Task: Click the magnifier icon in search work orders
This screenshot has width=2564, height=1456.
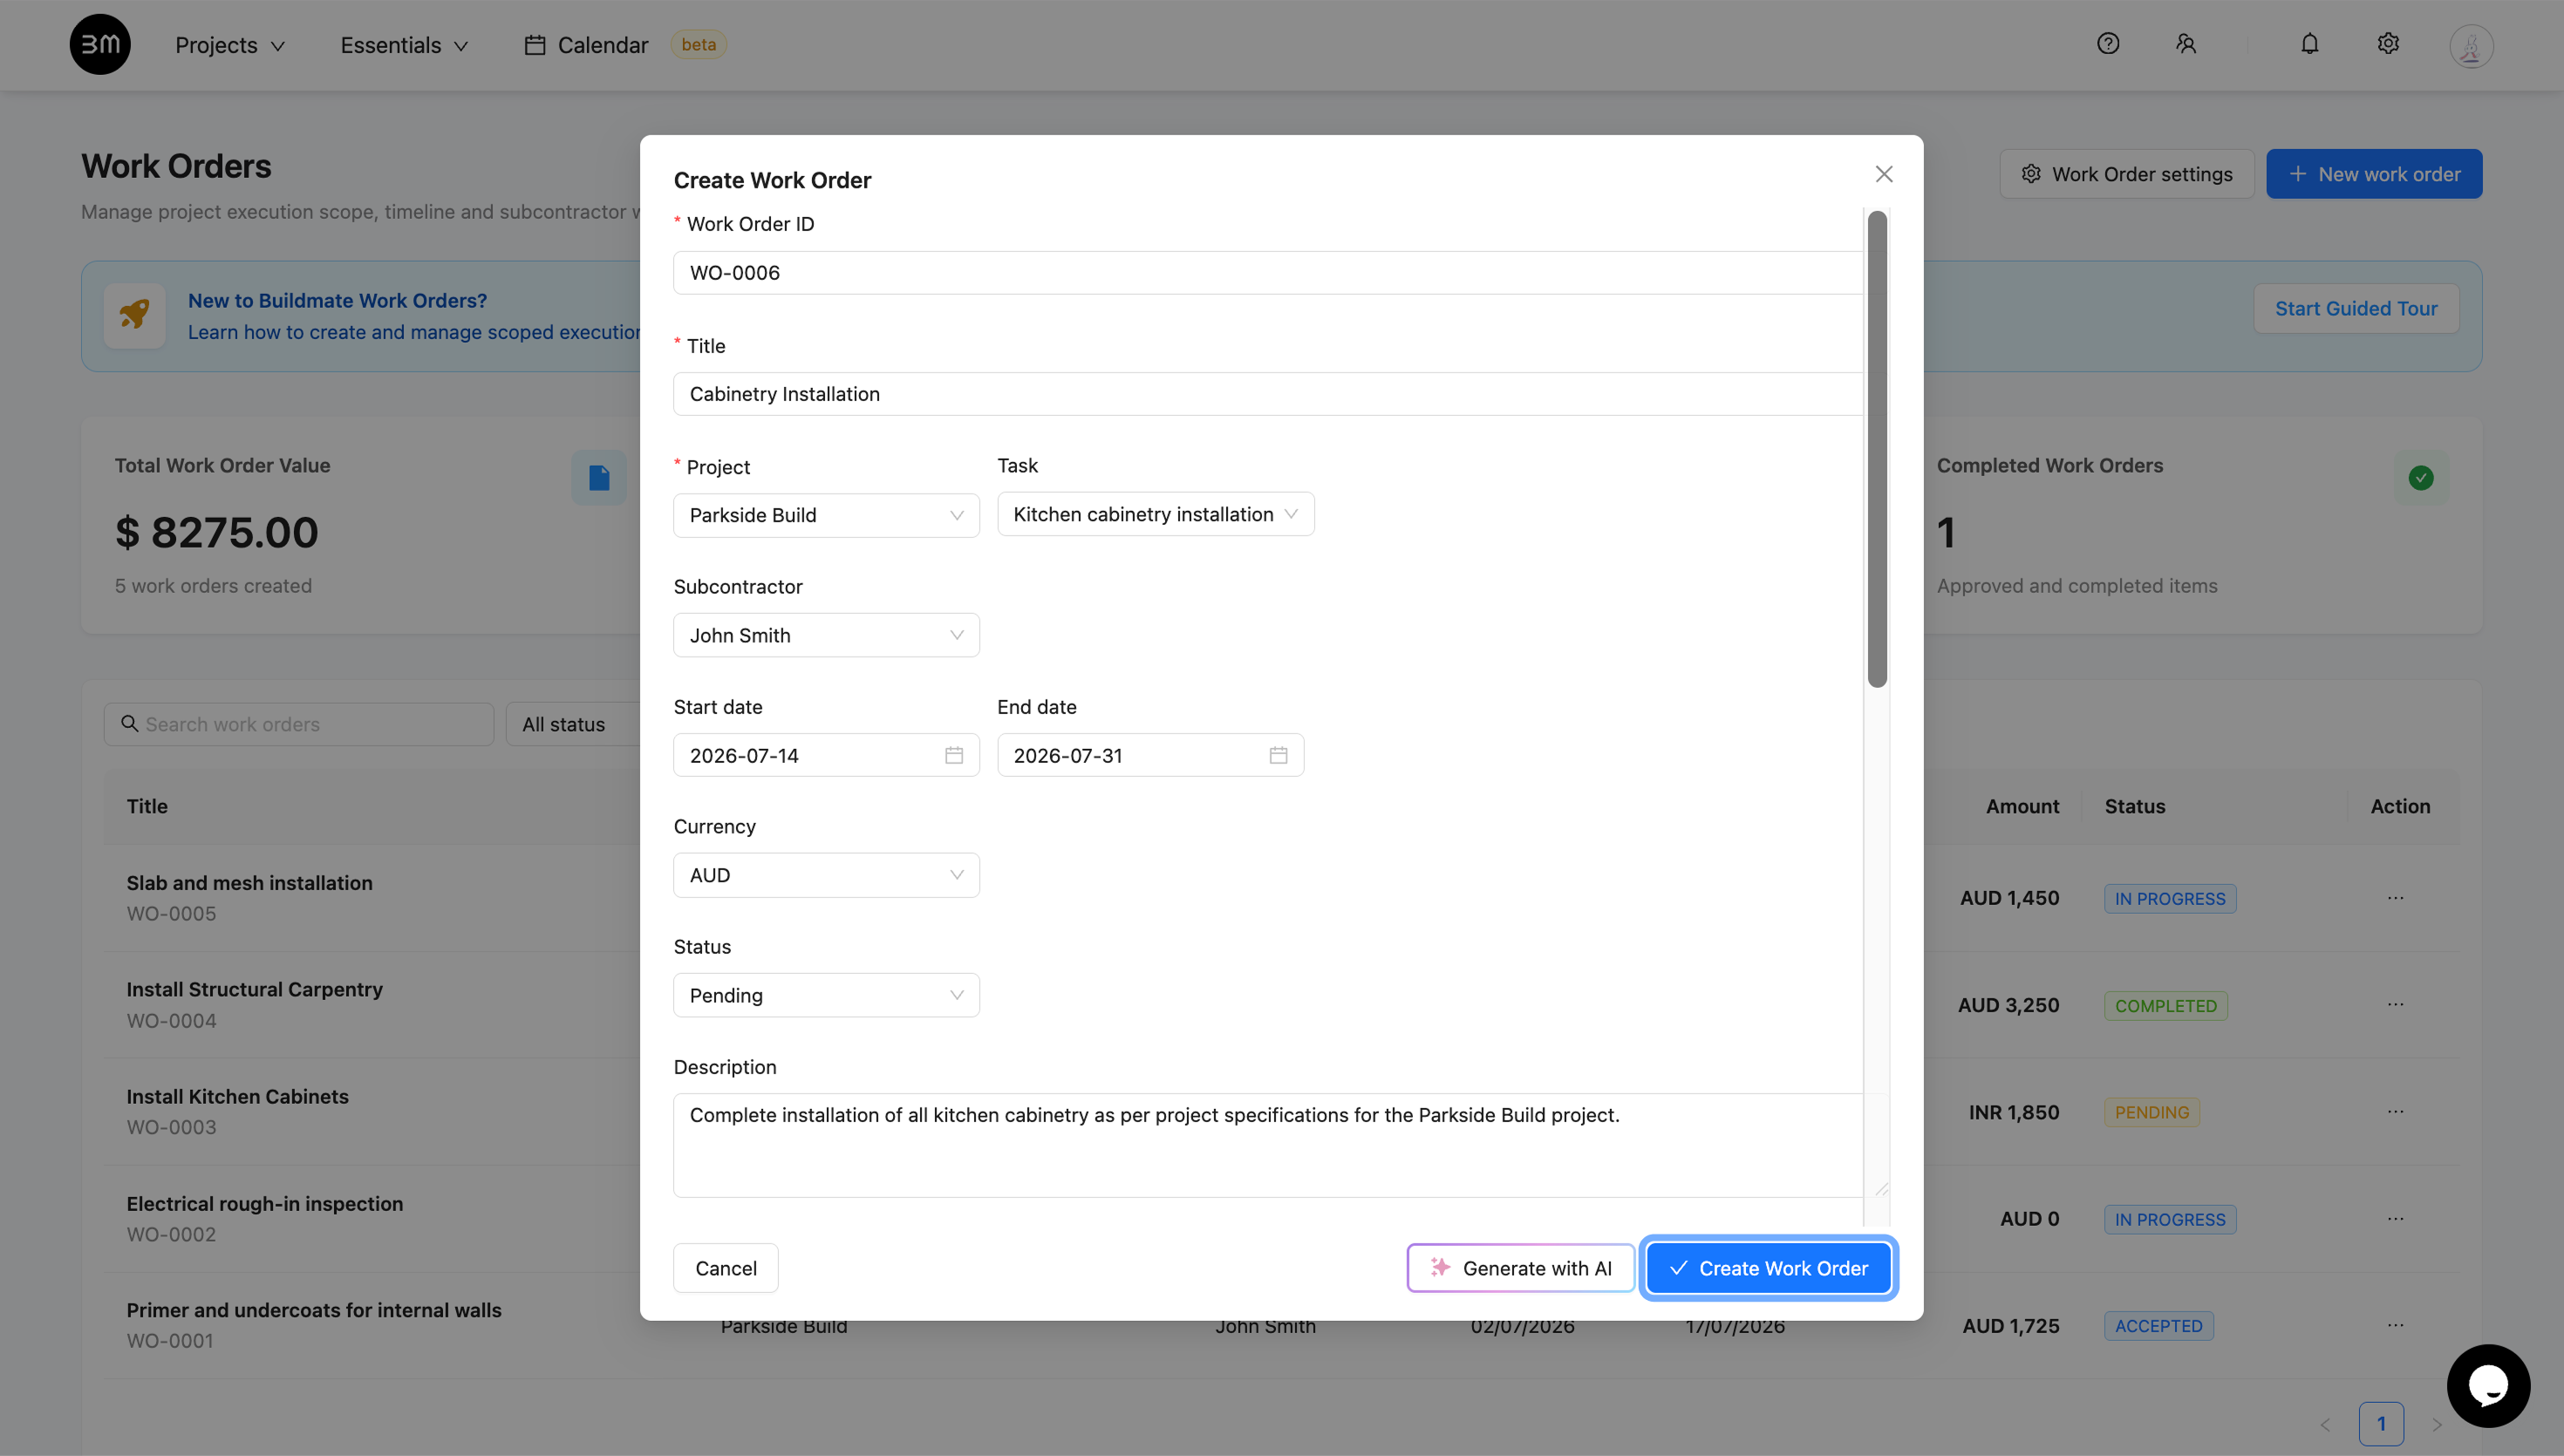Action: pos(129,723)
